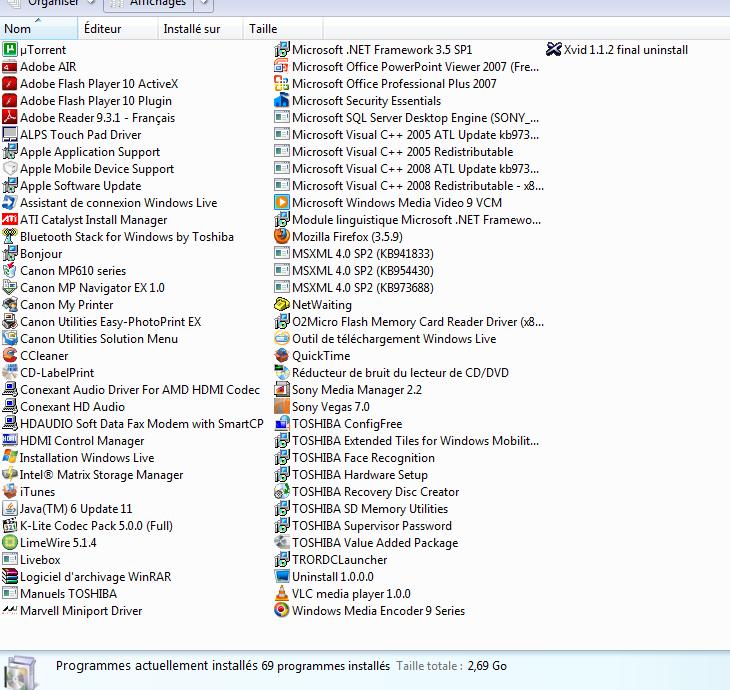This screenshot has height=690, width=730.
Task: Open the Affichages views button
Action: pyautogui.click(x=150, y=4)
